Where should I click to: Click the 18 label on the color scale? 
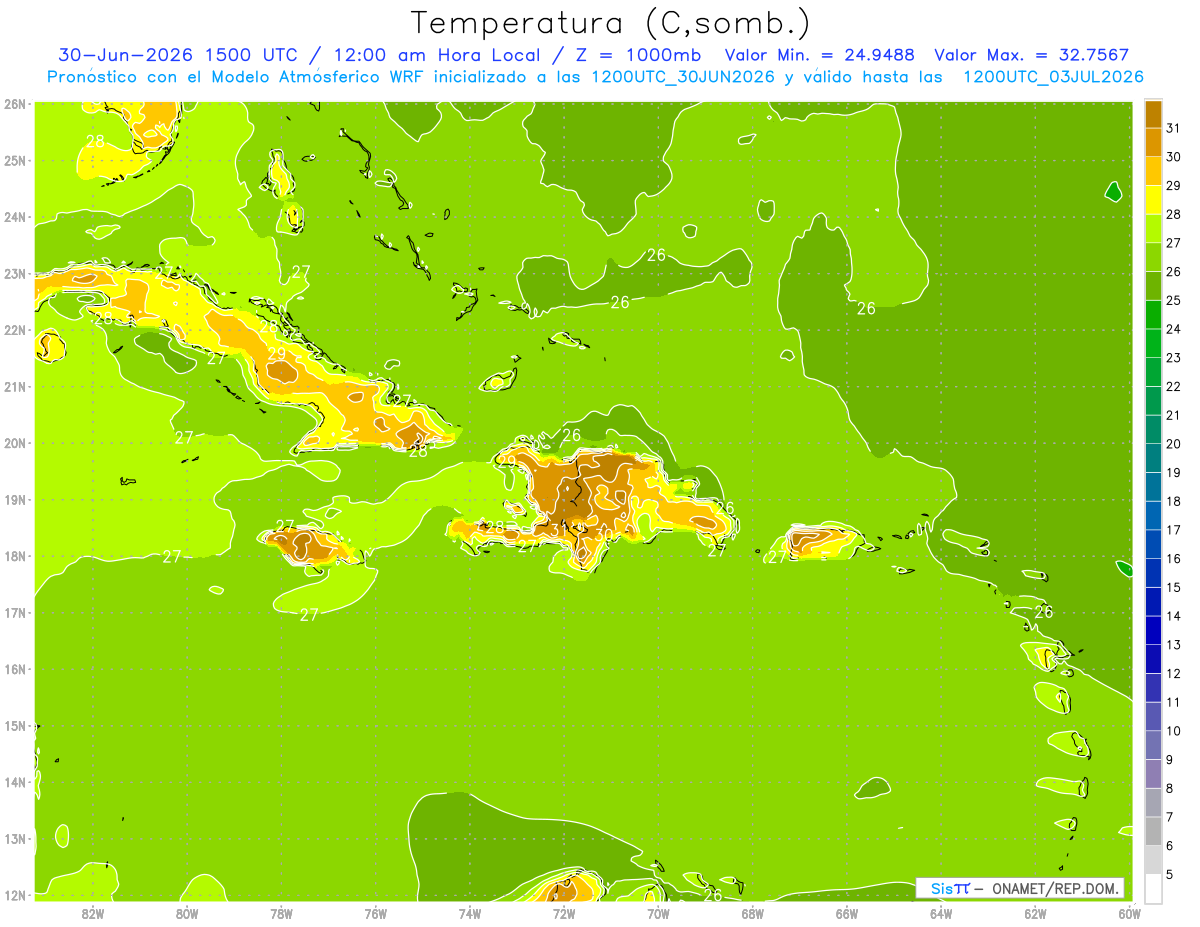point(1173,501)
